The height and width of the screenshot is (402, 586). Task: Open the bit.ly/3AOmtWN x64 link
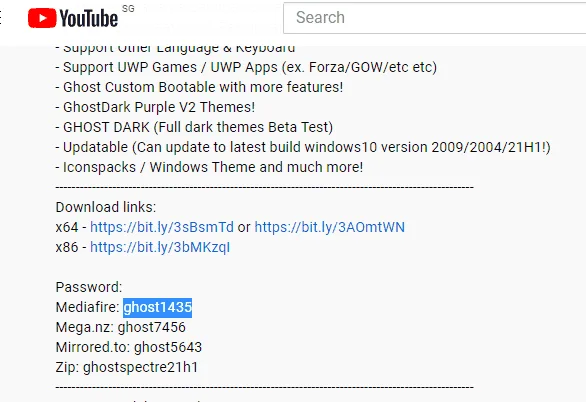330,227
